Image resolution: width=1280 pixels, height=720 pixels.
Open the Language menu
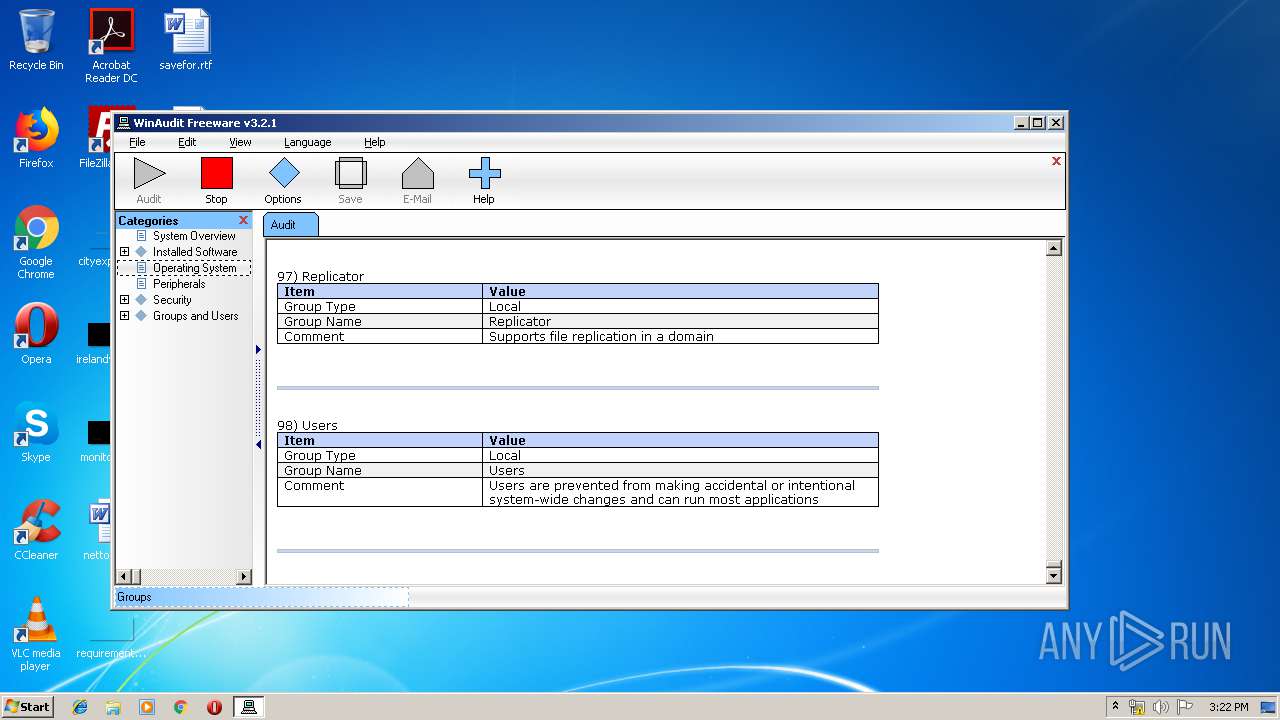coord(307,142)
